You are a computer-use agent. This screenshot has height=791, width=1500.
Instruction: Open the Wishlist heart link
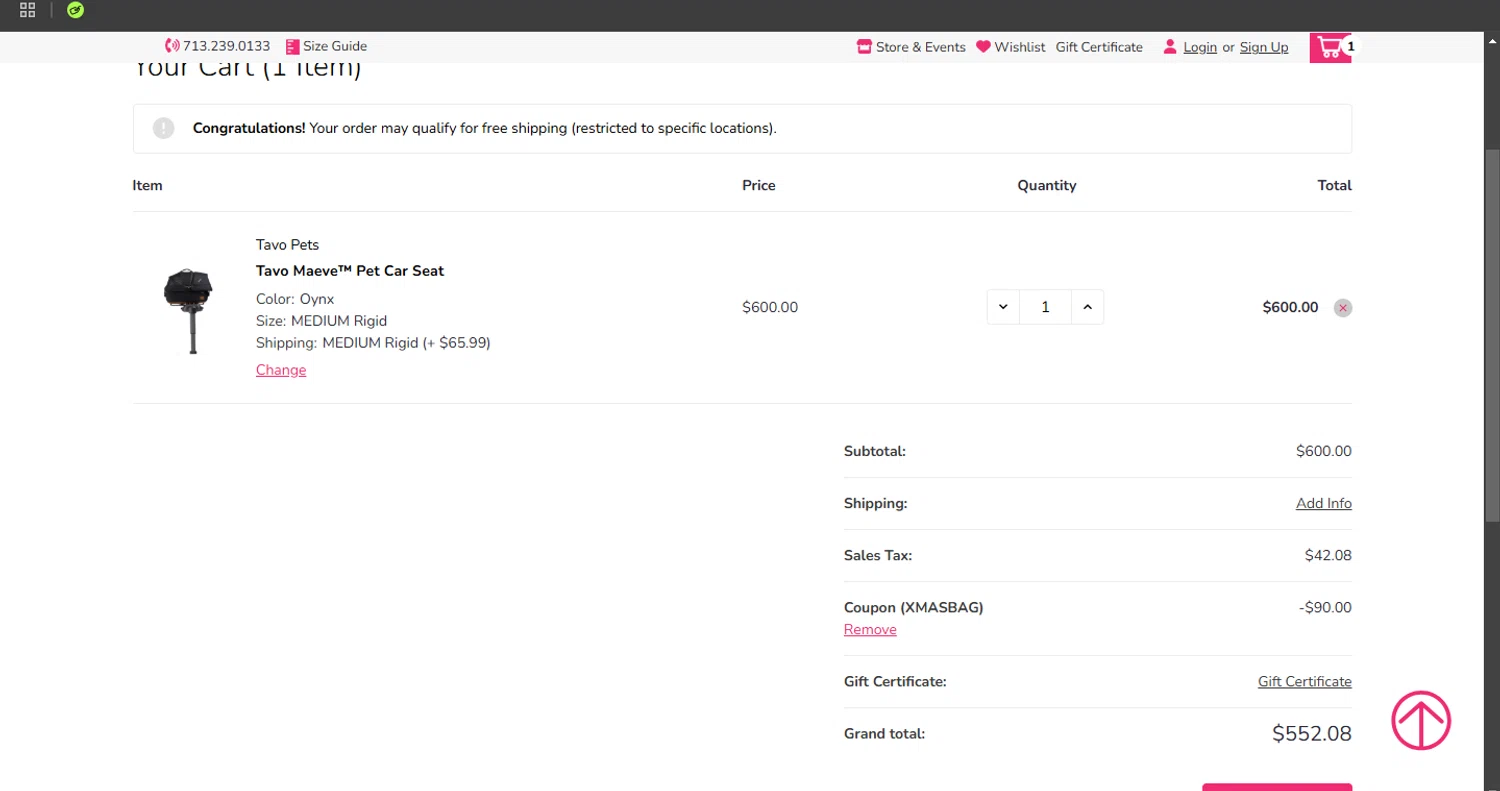coord(1011,47)
